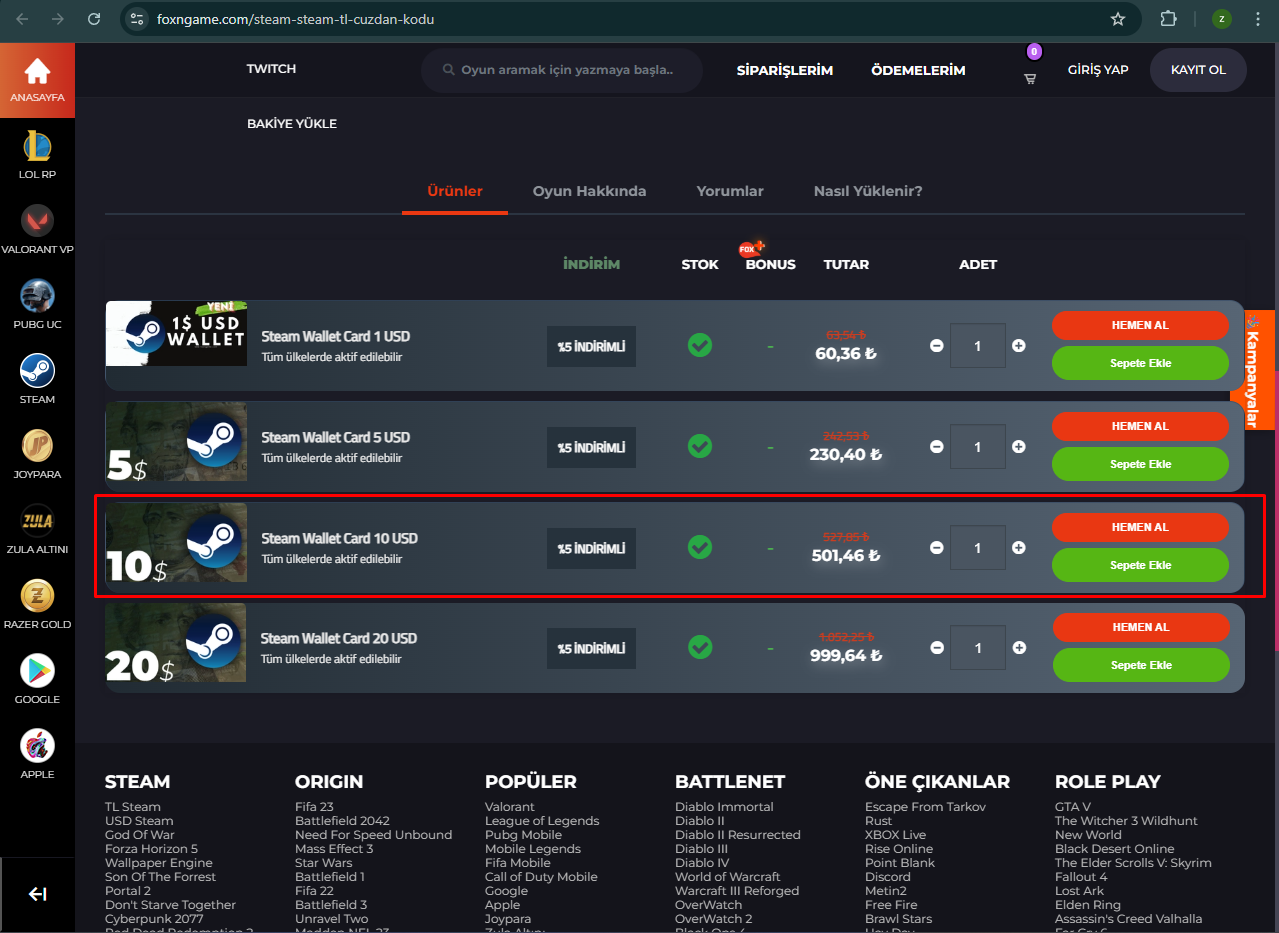Open ÖDEMELERİM menu item
The image size is (1279, 933).
click(x=918, y=70)
